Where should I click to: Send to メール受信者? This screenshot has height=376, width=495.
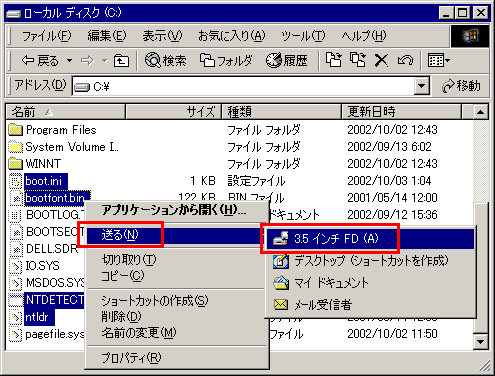370,305
